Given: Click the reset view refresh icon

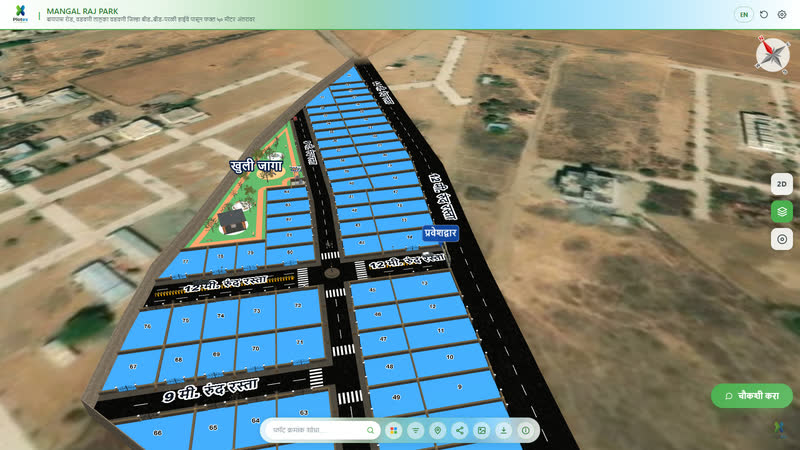Looking at the screenshot, I should [764, 15].
